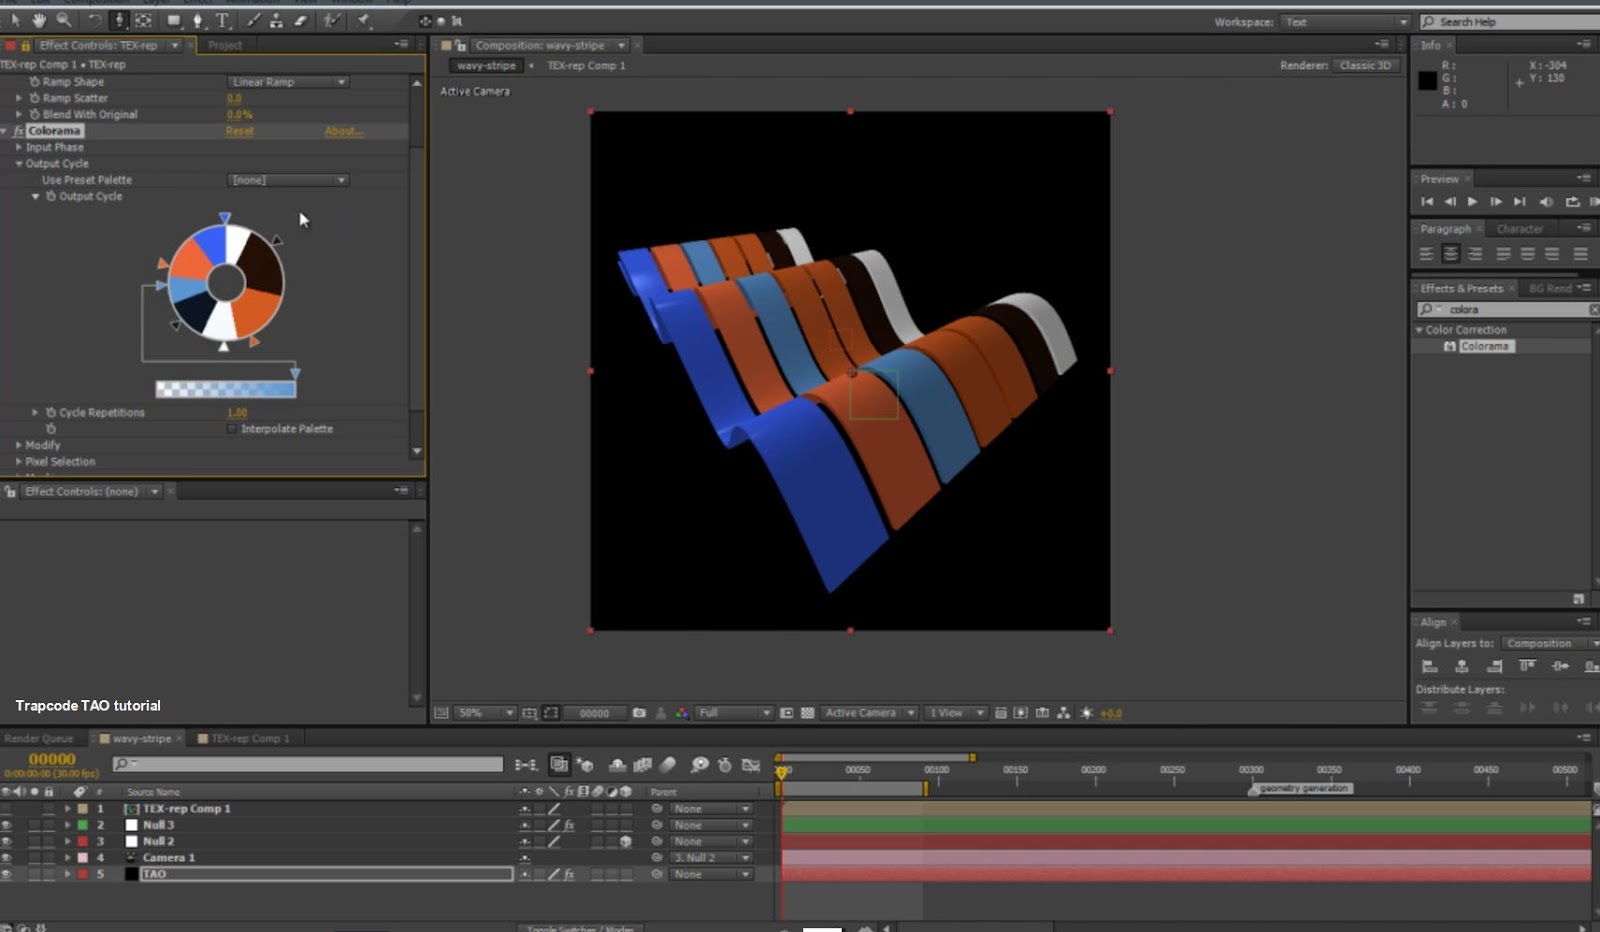Hide the Null 3 layer eye toggle
Screen dimensions: 1600x932
[7, 825]
